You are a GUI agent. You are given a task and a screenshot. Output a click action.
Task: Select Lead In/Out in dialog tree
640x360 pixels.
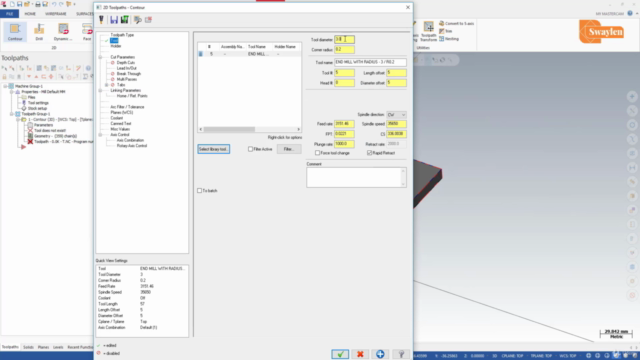pyautogui.click(x=127, y=68)
